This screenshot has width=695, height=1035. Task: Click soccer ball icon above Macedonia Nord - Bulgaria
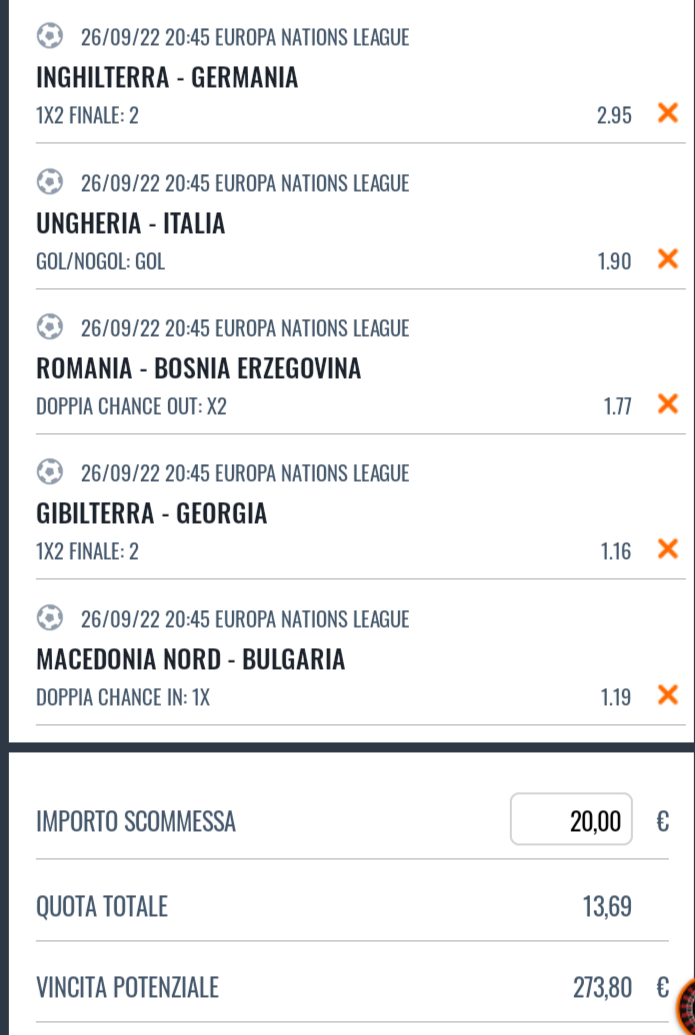click(48, 619)
